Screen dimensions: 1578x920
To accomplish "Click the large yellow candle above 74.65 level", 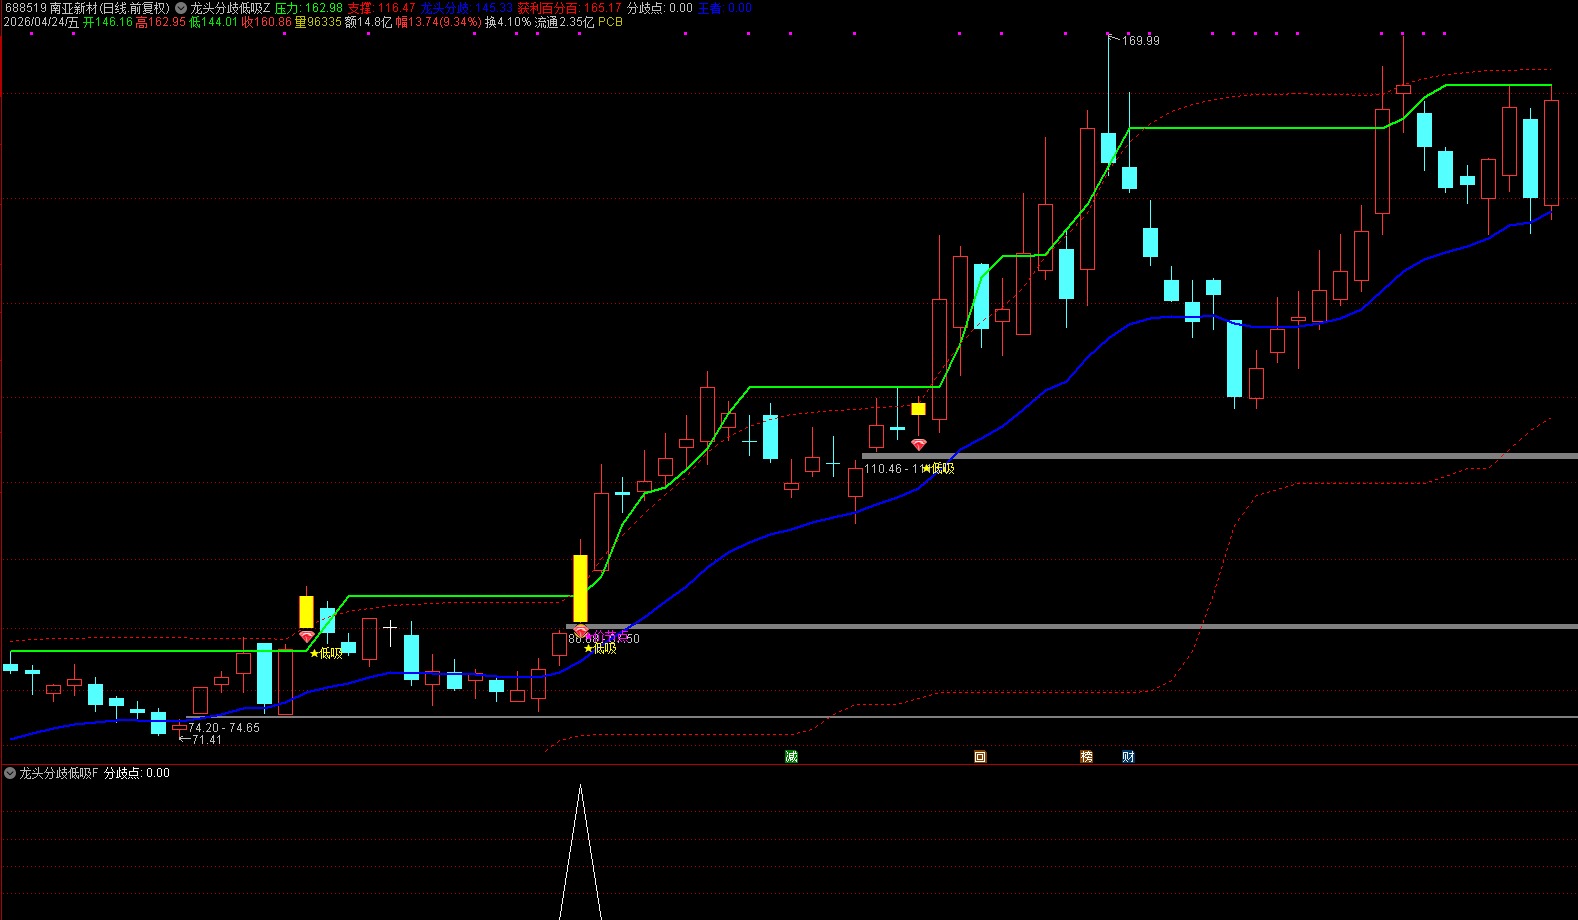I will (x=306, y=612).
